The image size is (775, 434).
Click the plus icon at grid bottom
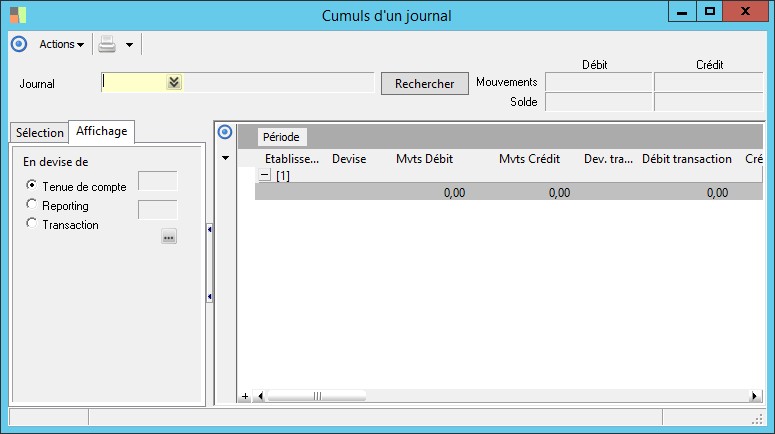point(245,396)
